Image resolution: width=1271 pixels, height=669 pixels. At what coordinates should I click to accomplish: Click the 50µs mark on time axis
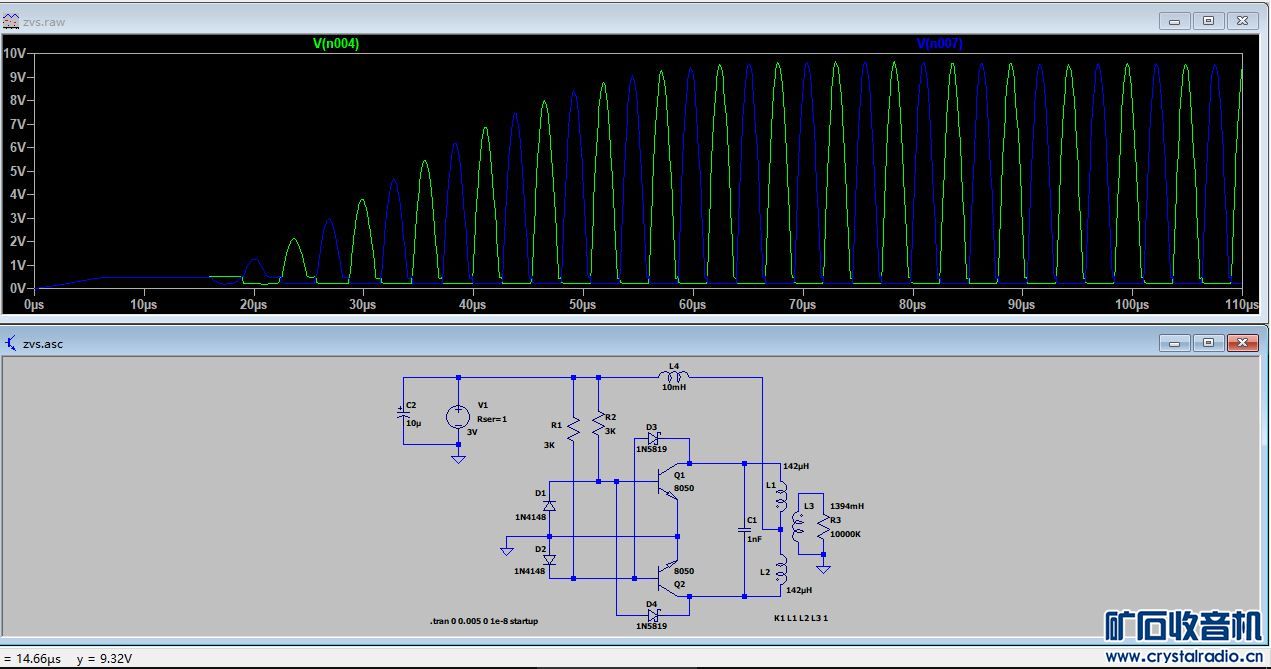582,304
